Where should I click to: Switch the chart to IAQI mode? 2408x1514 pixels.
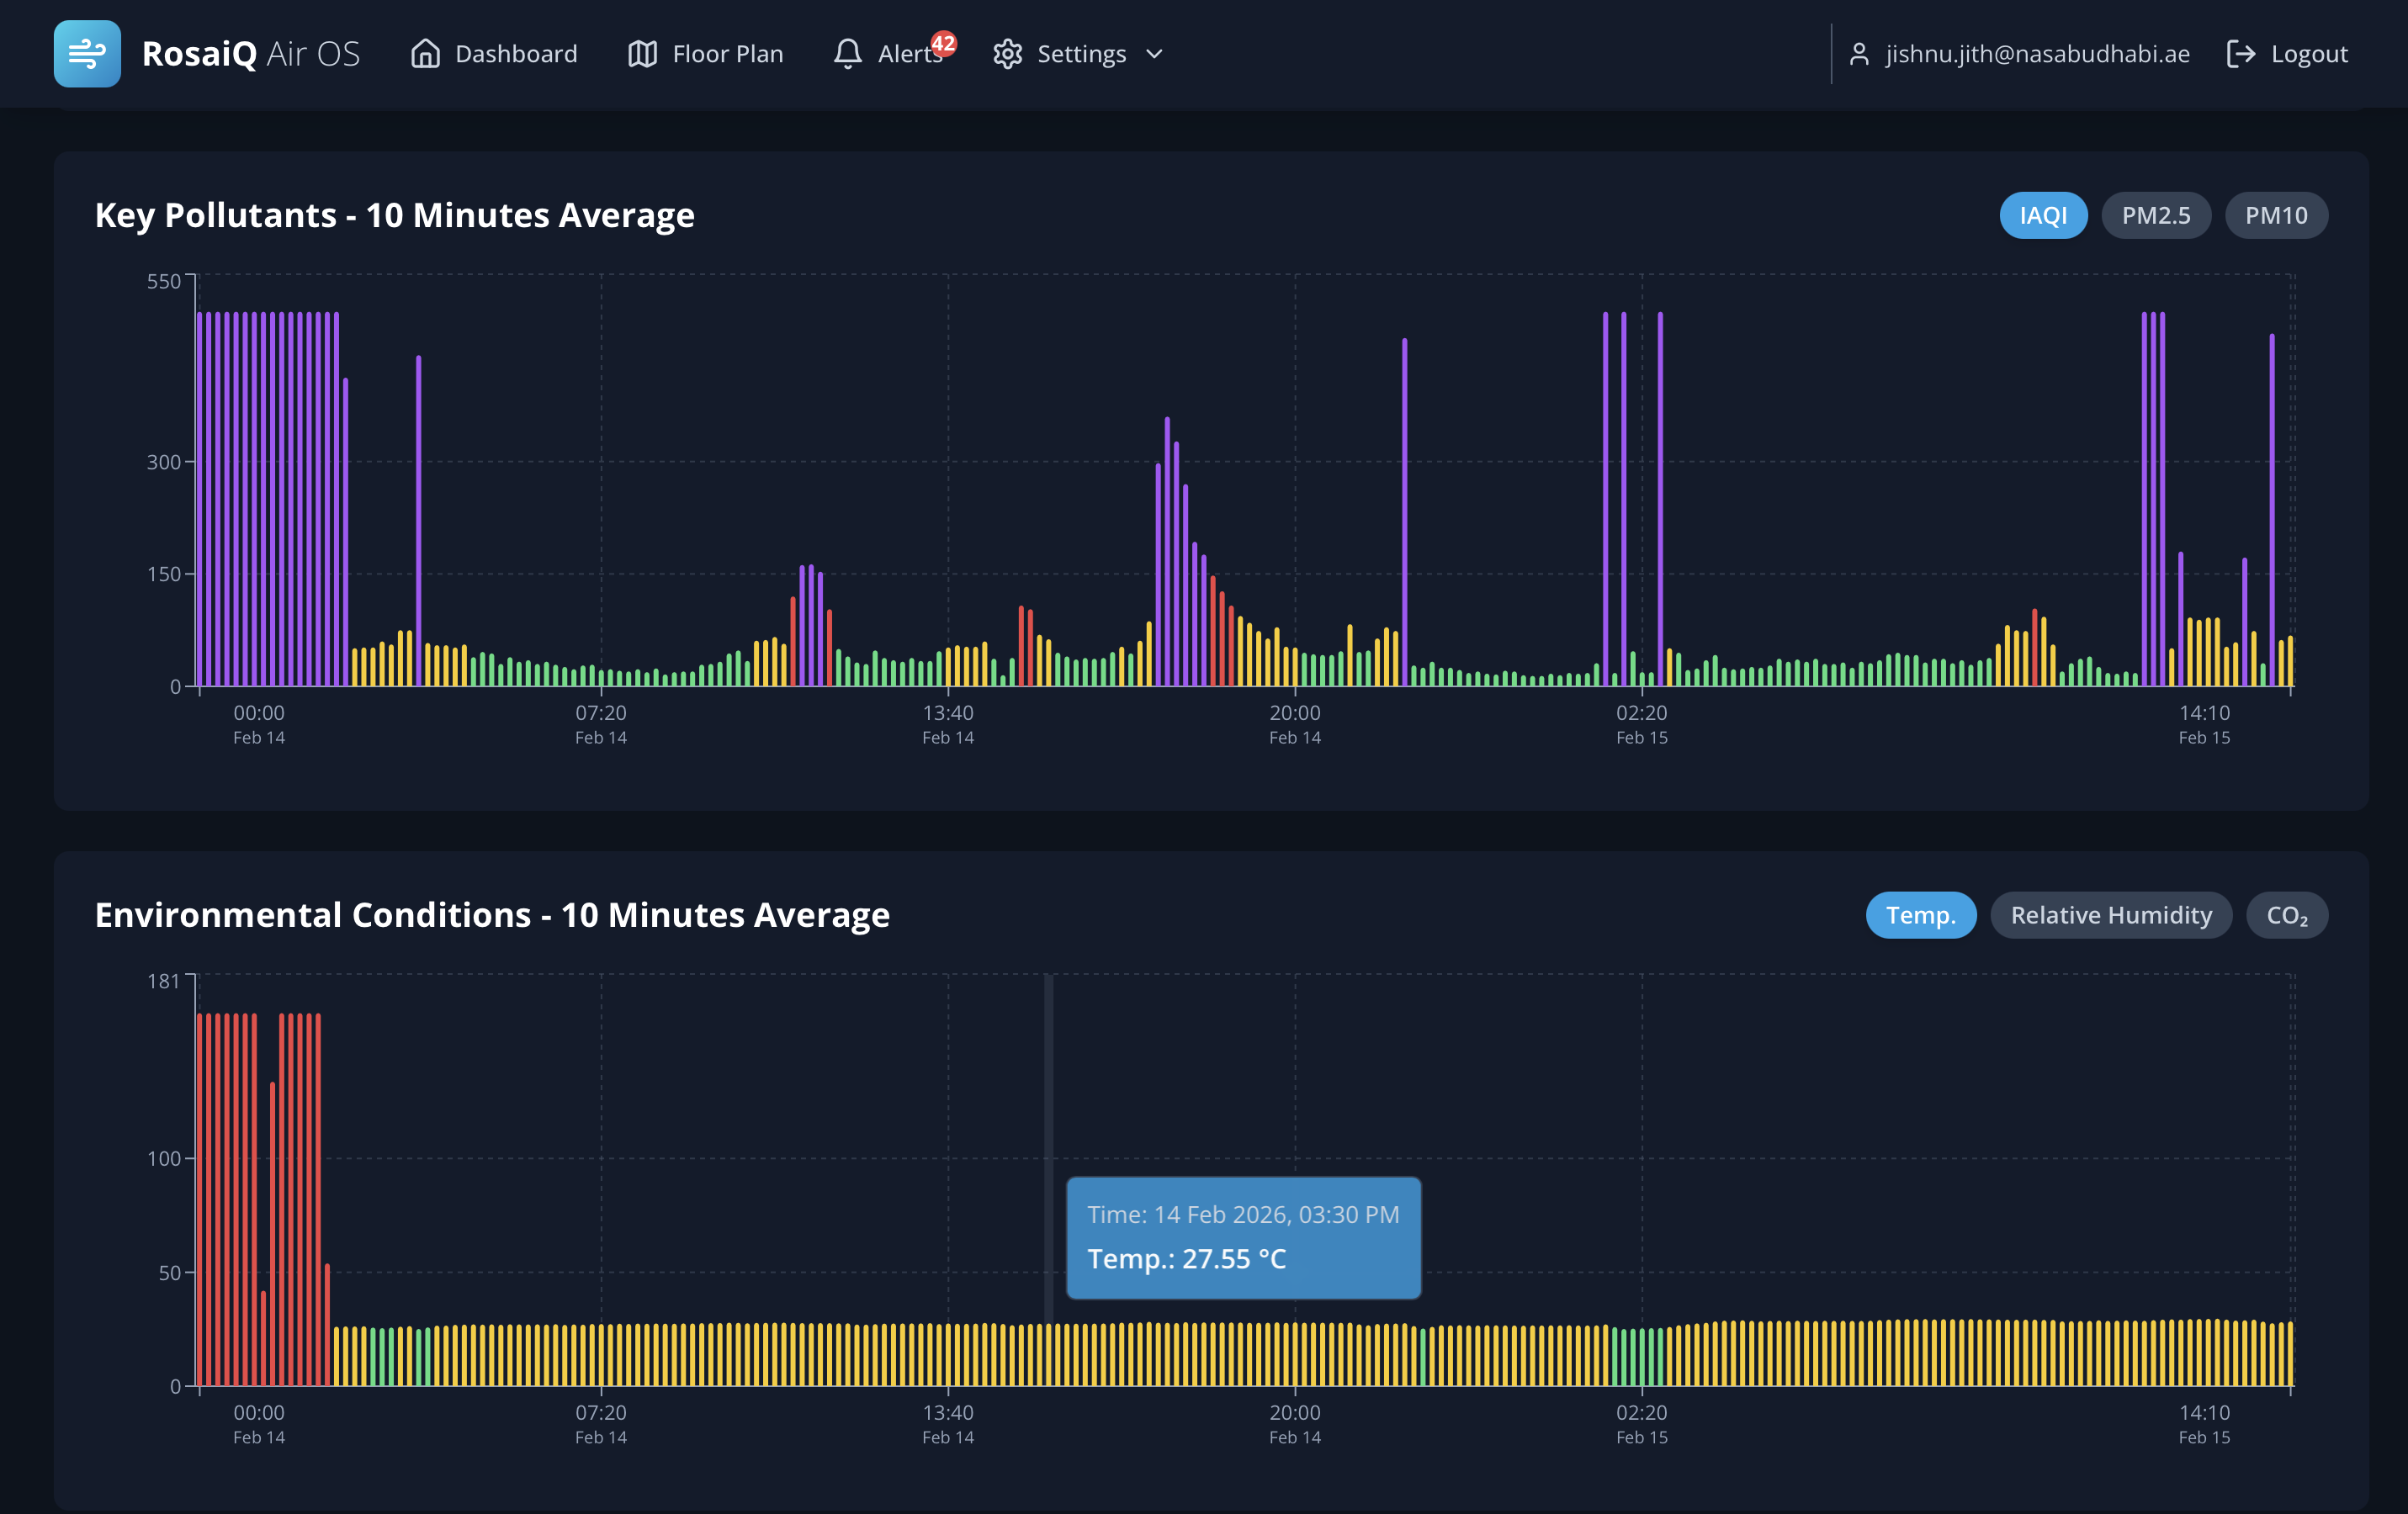point(2043,214)
